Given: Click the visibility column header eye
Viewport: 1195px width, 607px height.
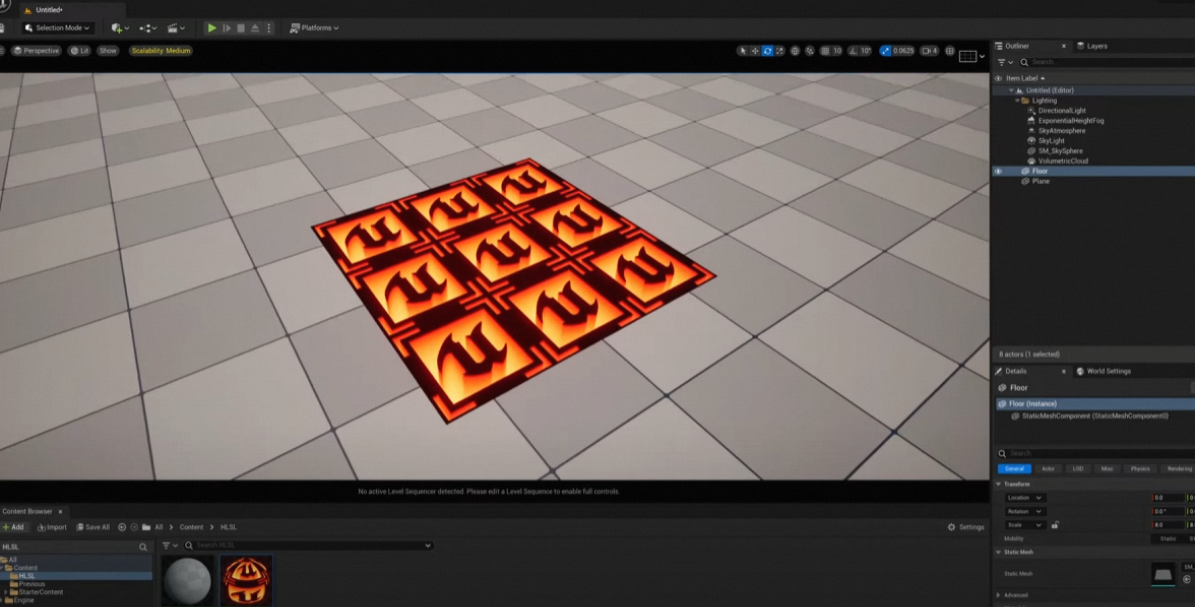Looking at the screenshot, I should tap(998, 79).
